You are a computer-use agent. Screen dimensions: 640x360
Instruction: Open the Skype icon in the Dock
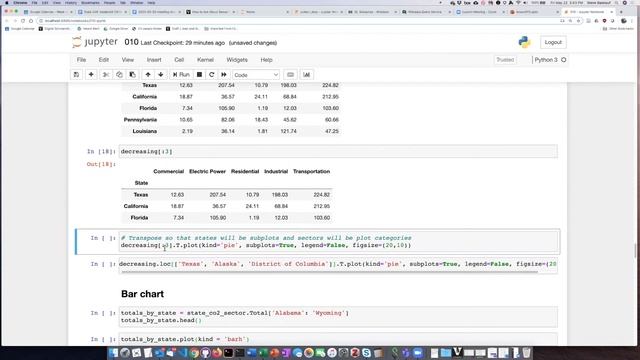(x=367, y=353)
